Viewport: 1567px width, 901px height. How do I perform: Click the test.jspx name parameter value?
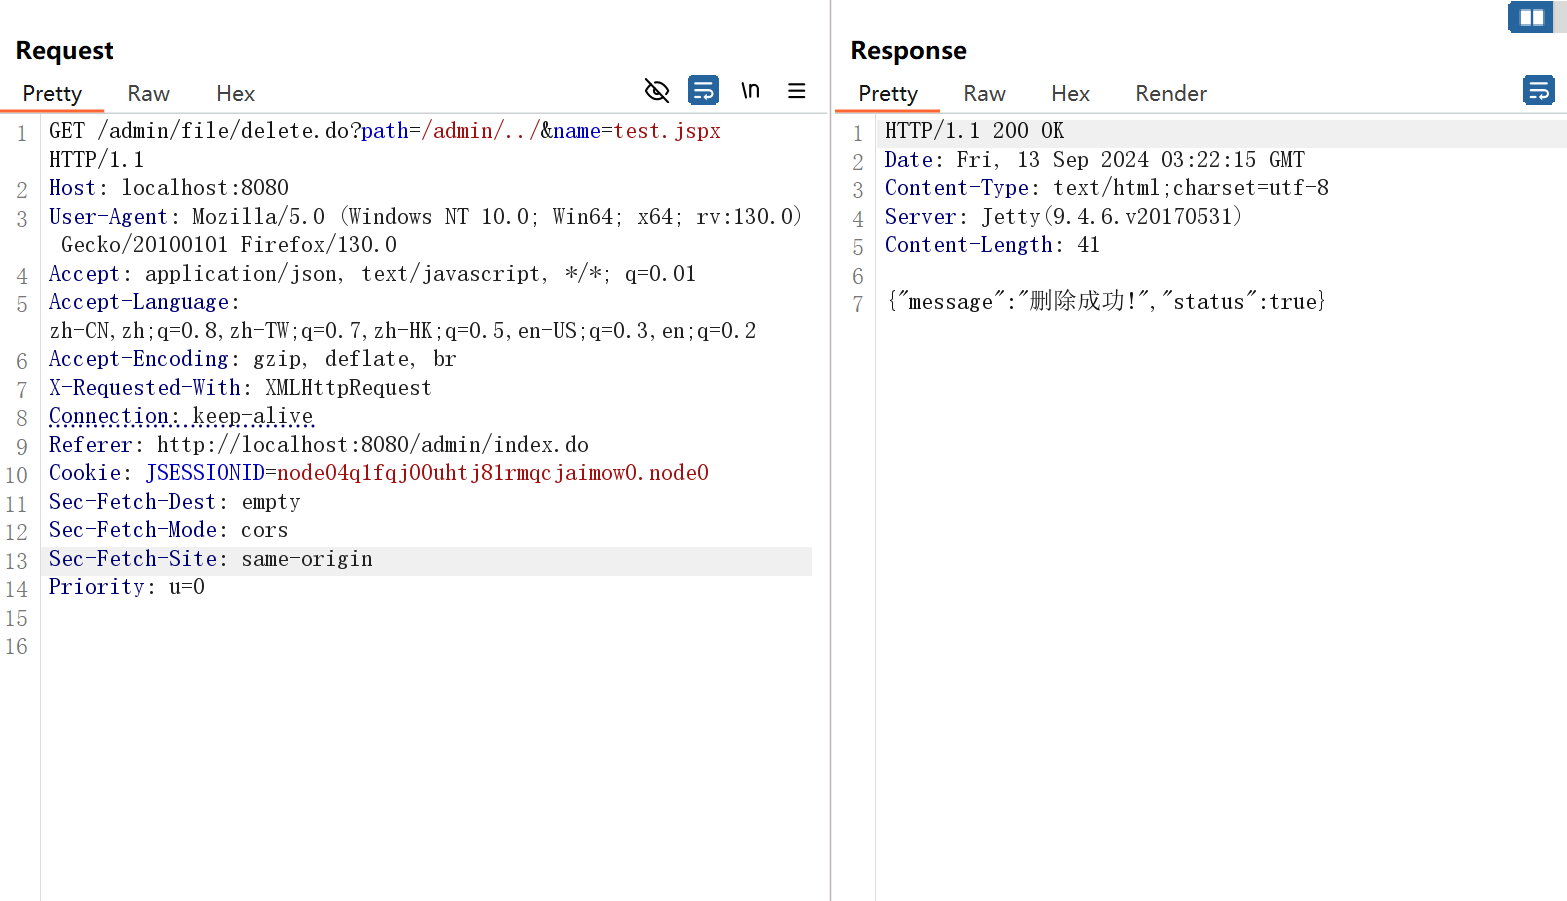667,131
